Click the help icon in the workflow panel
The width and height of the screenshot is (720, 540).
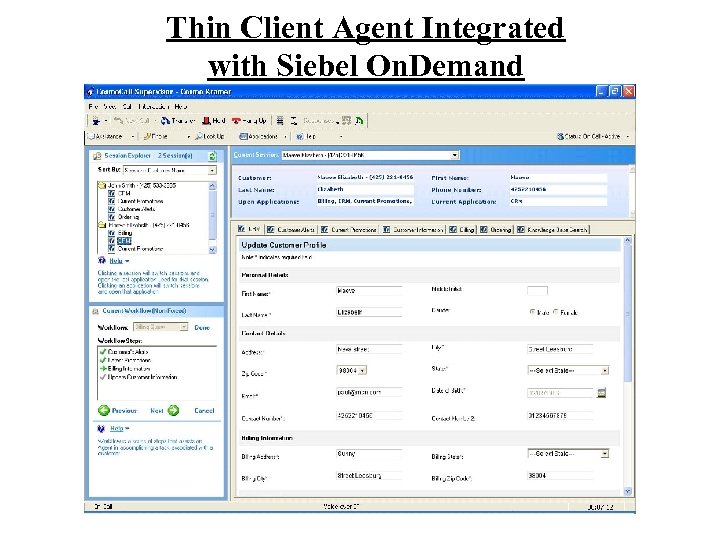pyautogui.click(x=101, y=428)
